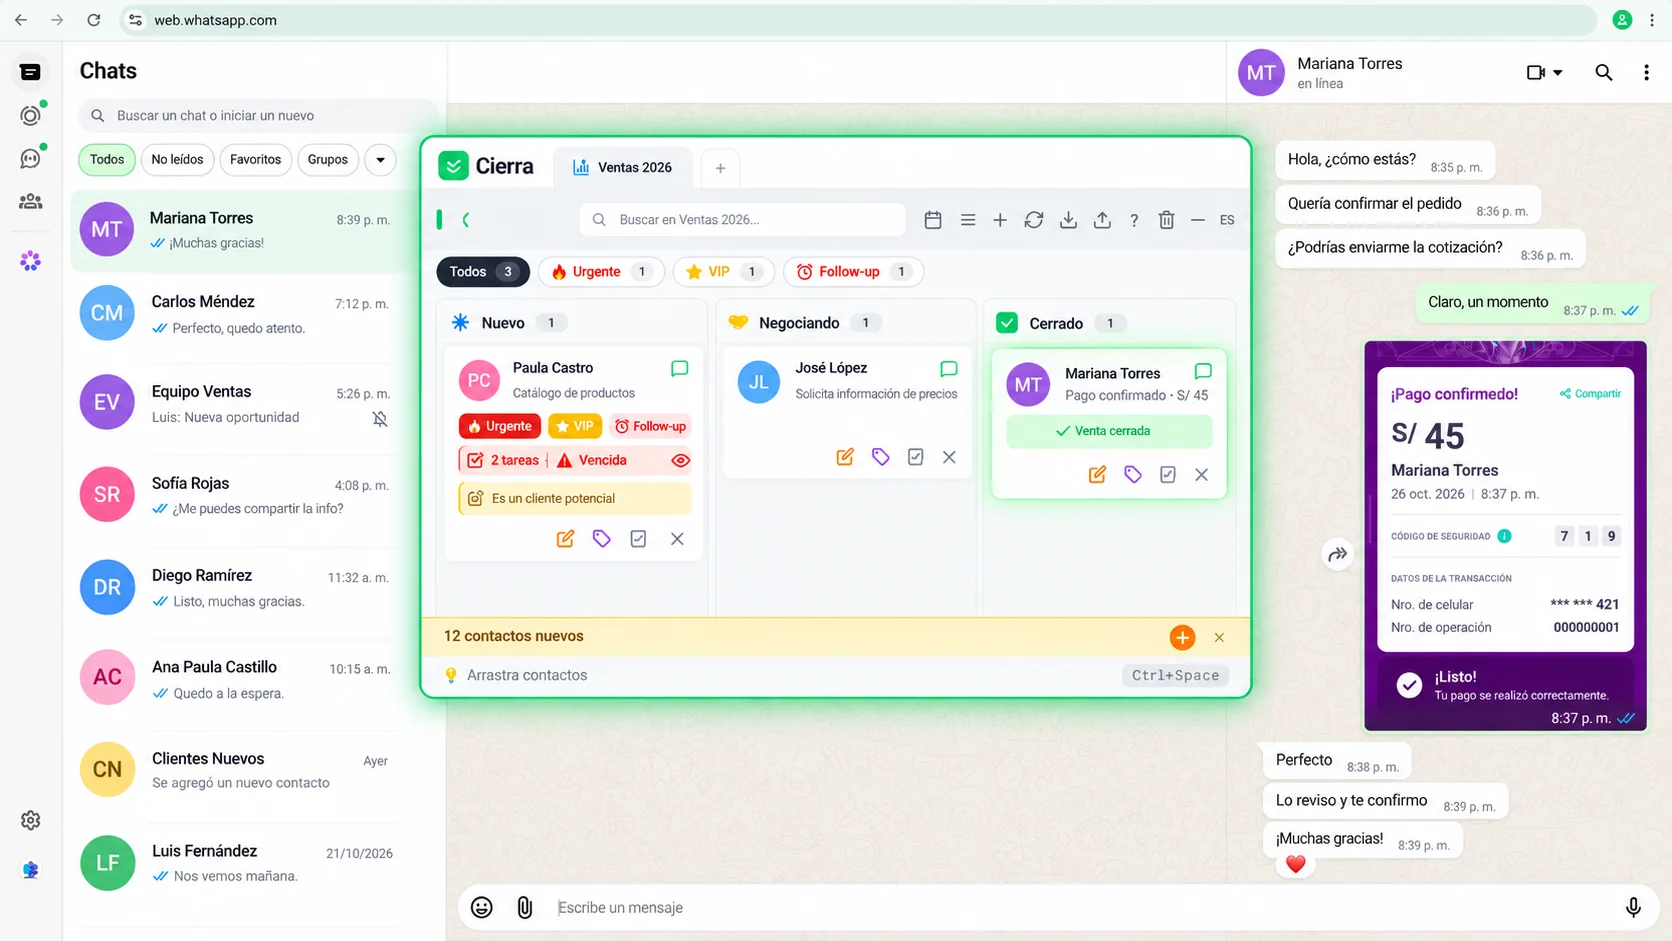Viewport: 1672px width, 941px height.
Task: Toggle task checkbox on Paula Castro card
Action: pos(638,539)
